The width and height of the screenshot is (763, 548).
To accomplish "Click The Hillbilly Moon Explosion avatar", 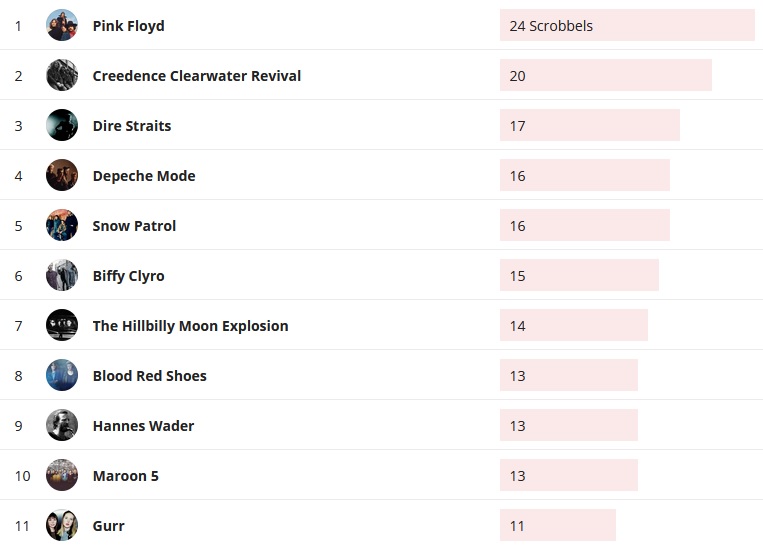I will coord(62,325).
